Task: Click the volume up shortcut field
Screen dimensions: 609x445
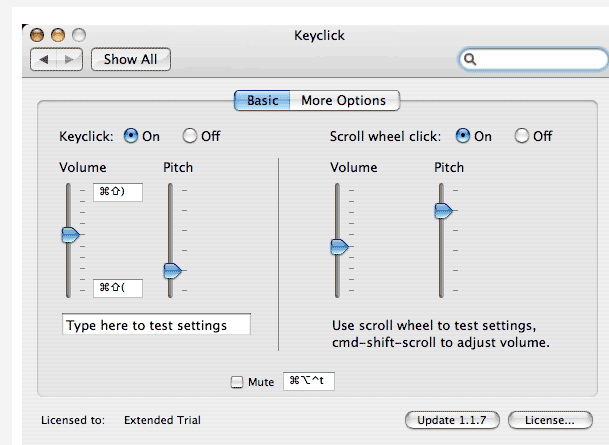Action: pos(117,192)
